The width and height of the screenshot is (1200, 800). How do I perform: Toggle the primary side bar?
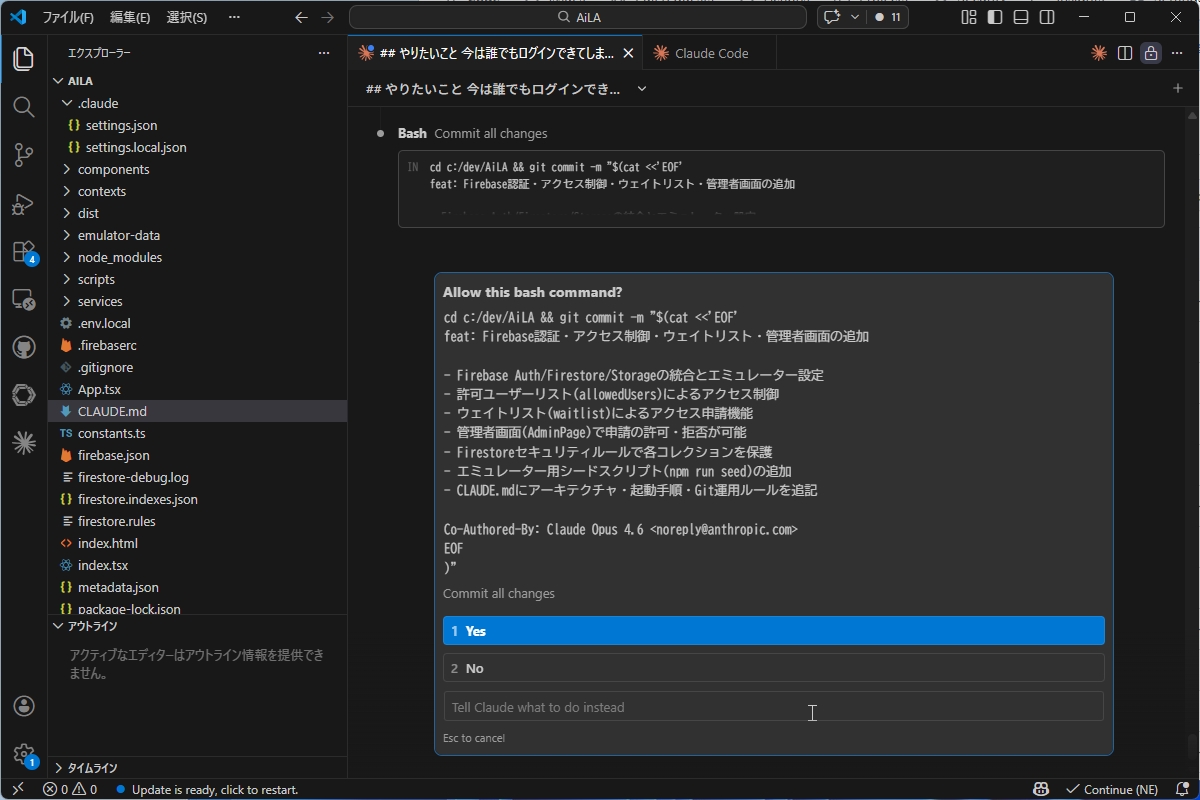994,17
